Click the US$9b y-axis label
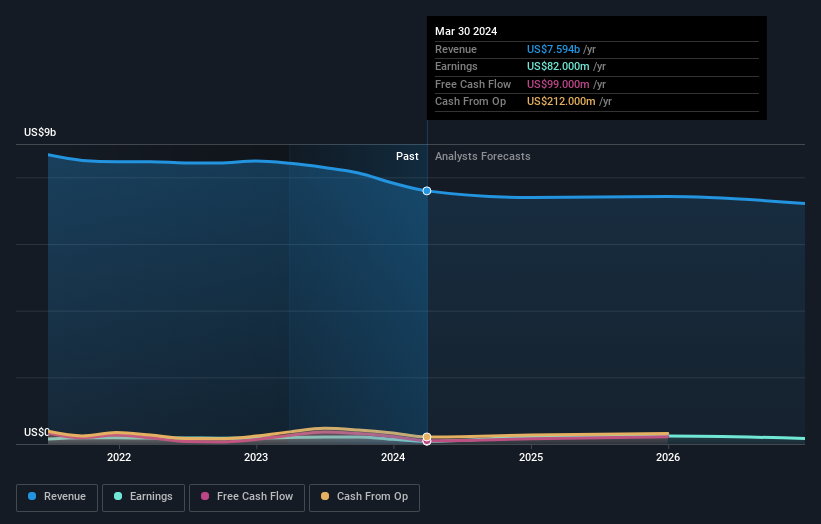 pos(40,132)
